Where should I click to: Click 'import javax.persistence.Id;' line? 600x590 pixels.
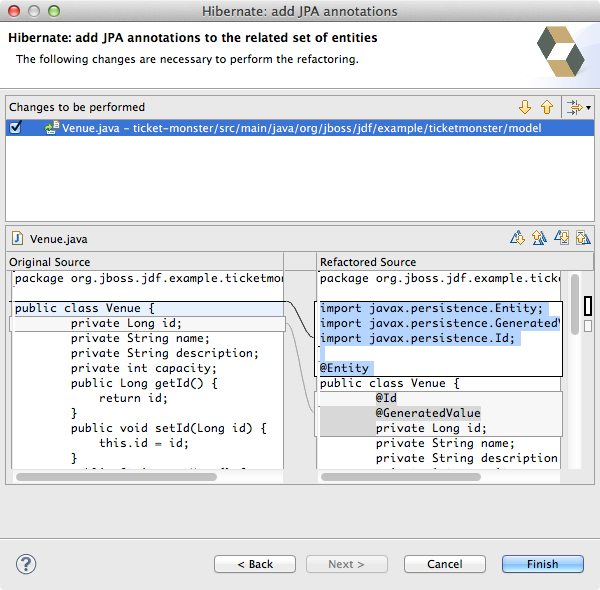pos(417,338)
